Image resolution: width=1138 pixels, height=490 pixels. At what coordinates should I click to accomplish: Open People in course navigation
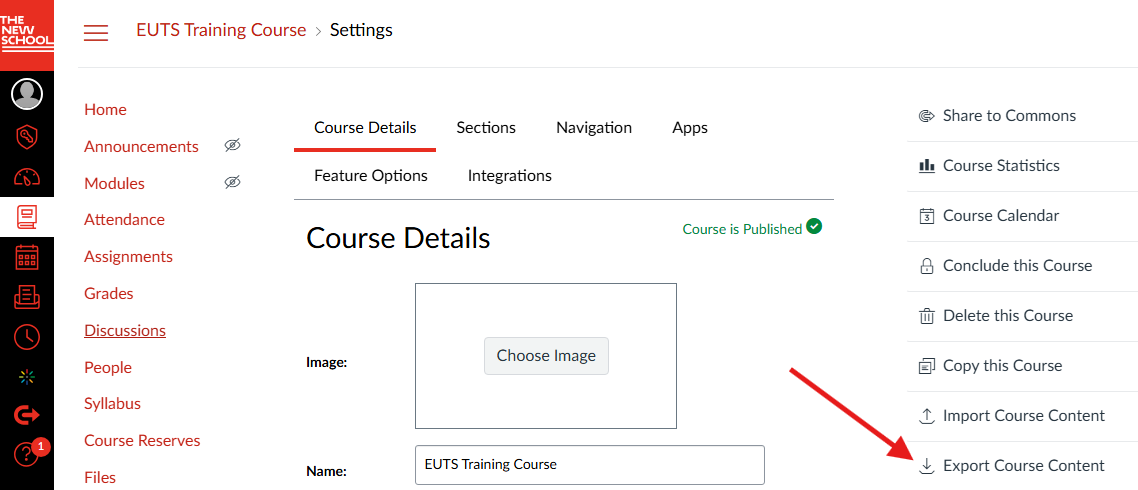tap(108, 367)
